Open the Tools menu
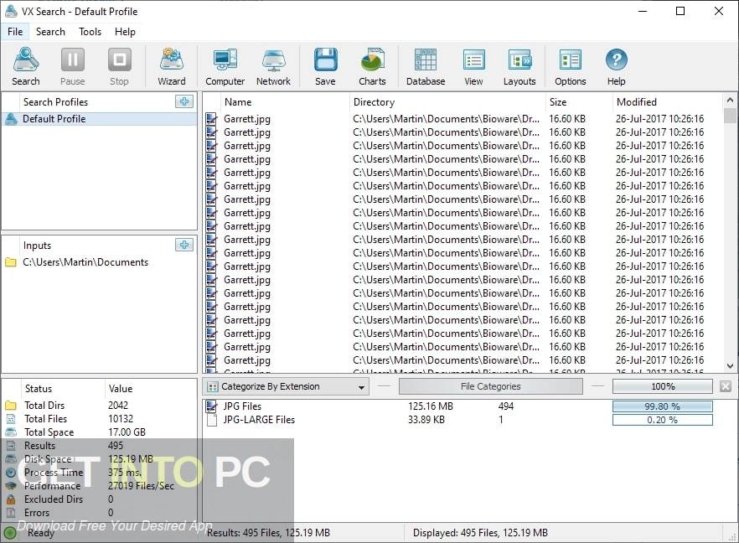The height and width of the screenshot is (543, 739). click(90, 32)
